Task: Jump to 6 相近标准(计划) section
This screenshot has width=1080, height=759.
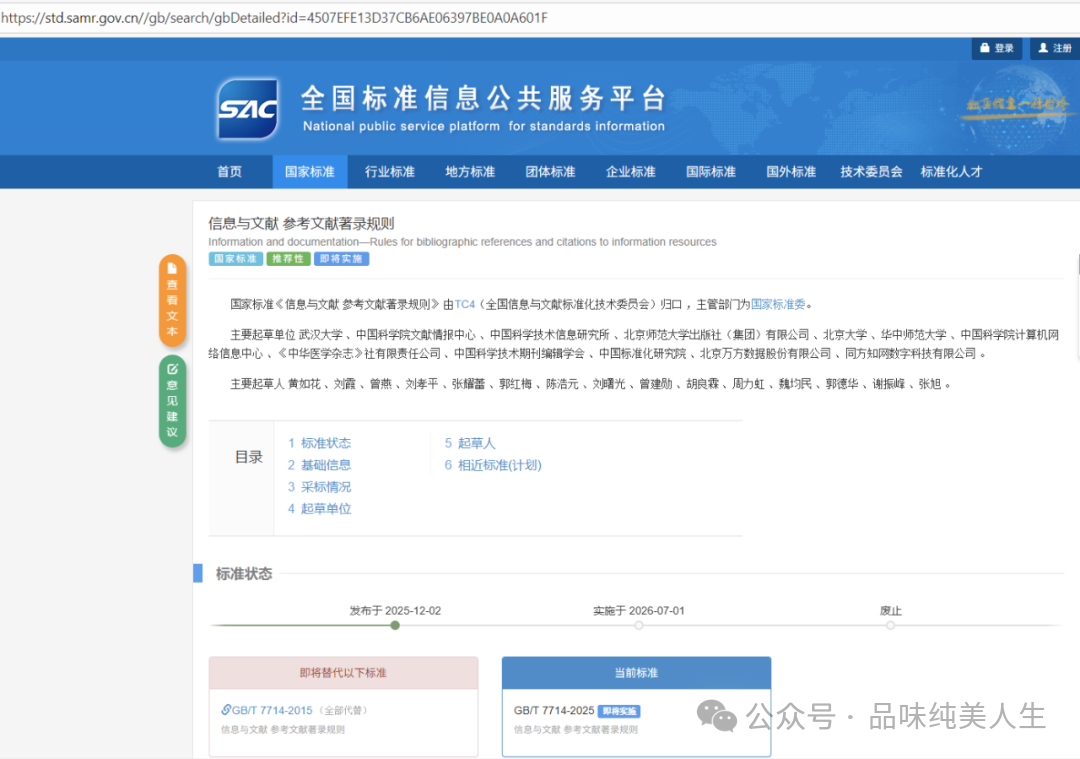Action: 493,465
